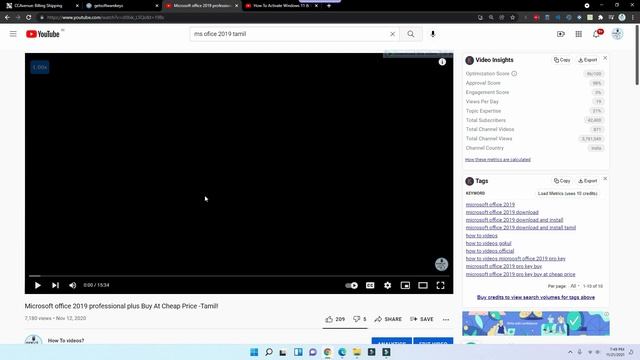Skip to the next video

click(56, 285)
